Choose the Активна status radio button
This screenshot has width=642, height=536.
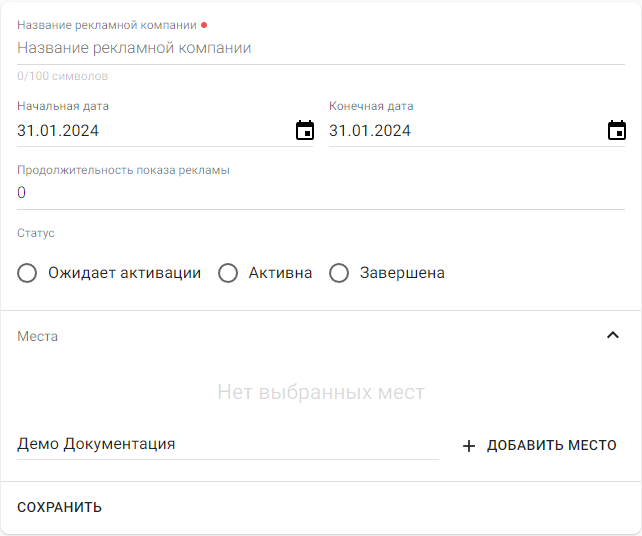pyautogui.click(x=228, y=273)
